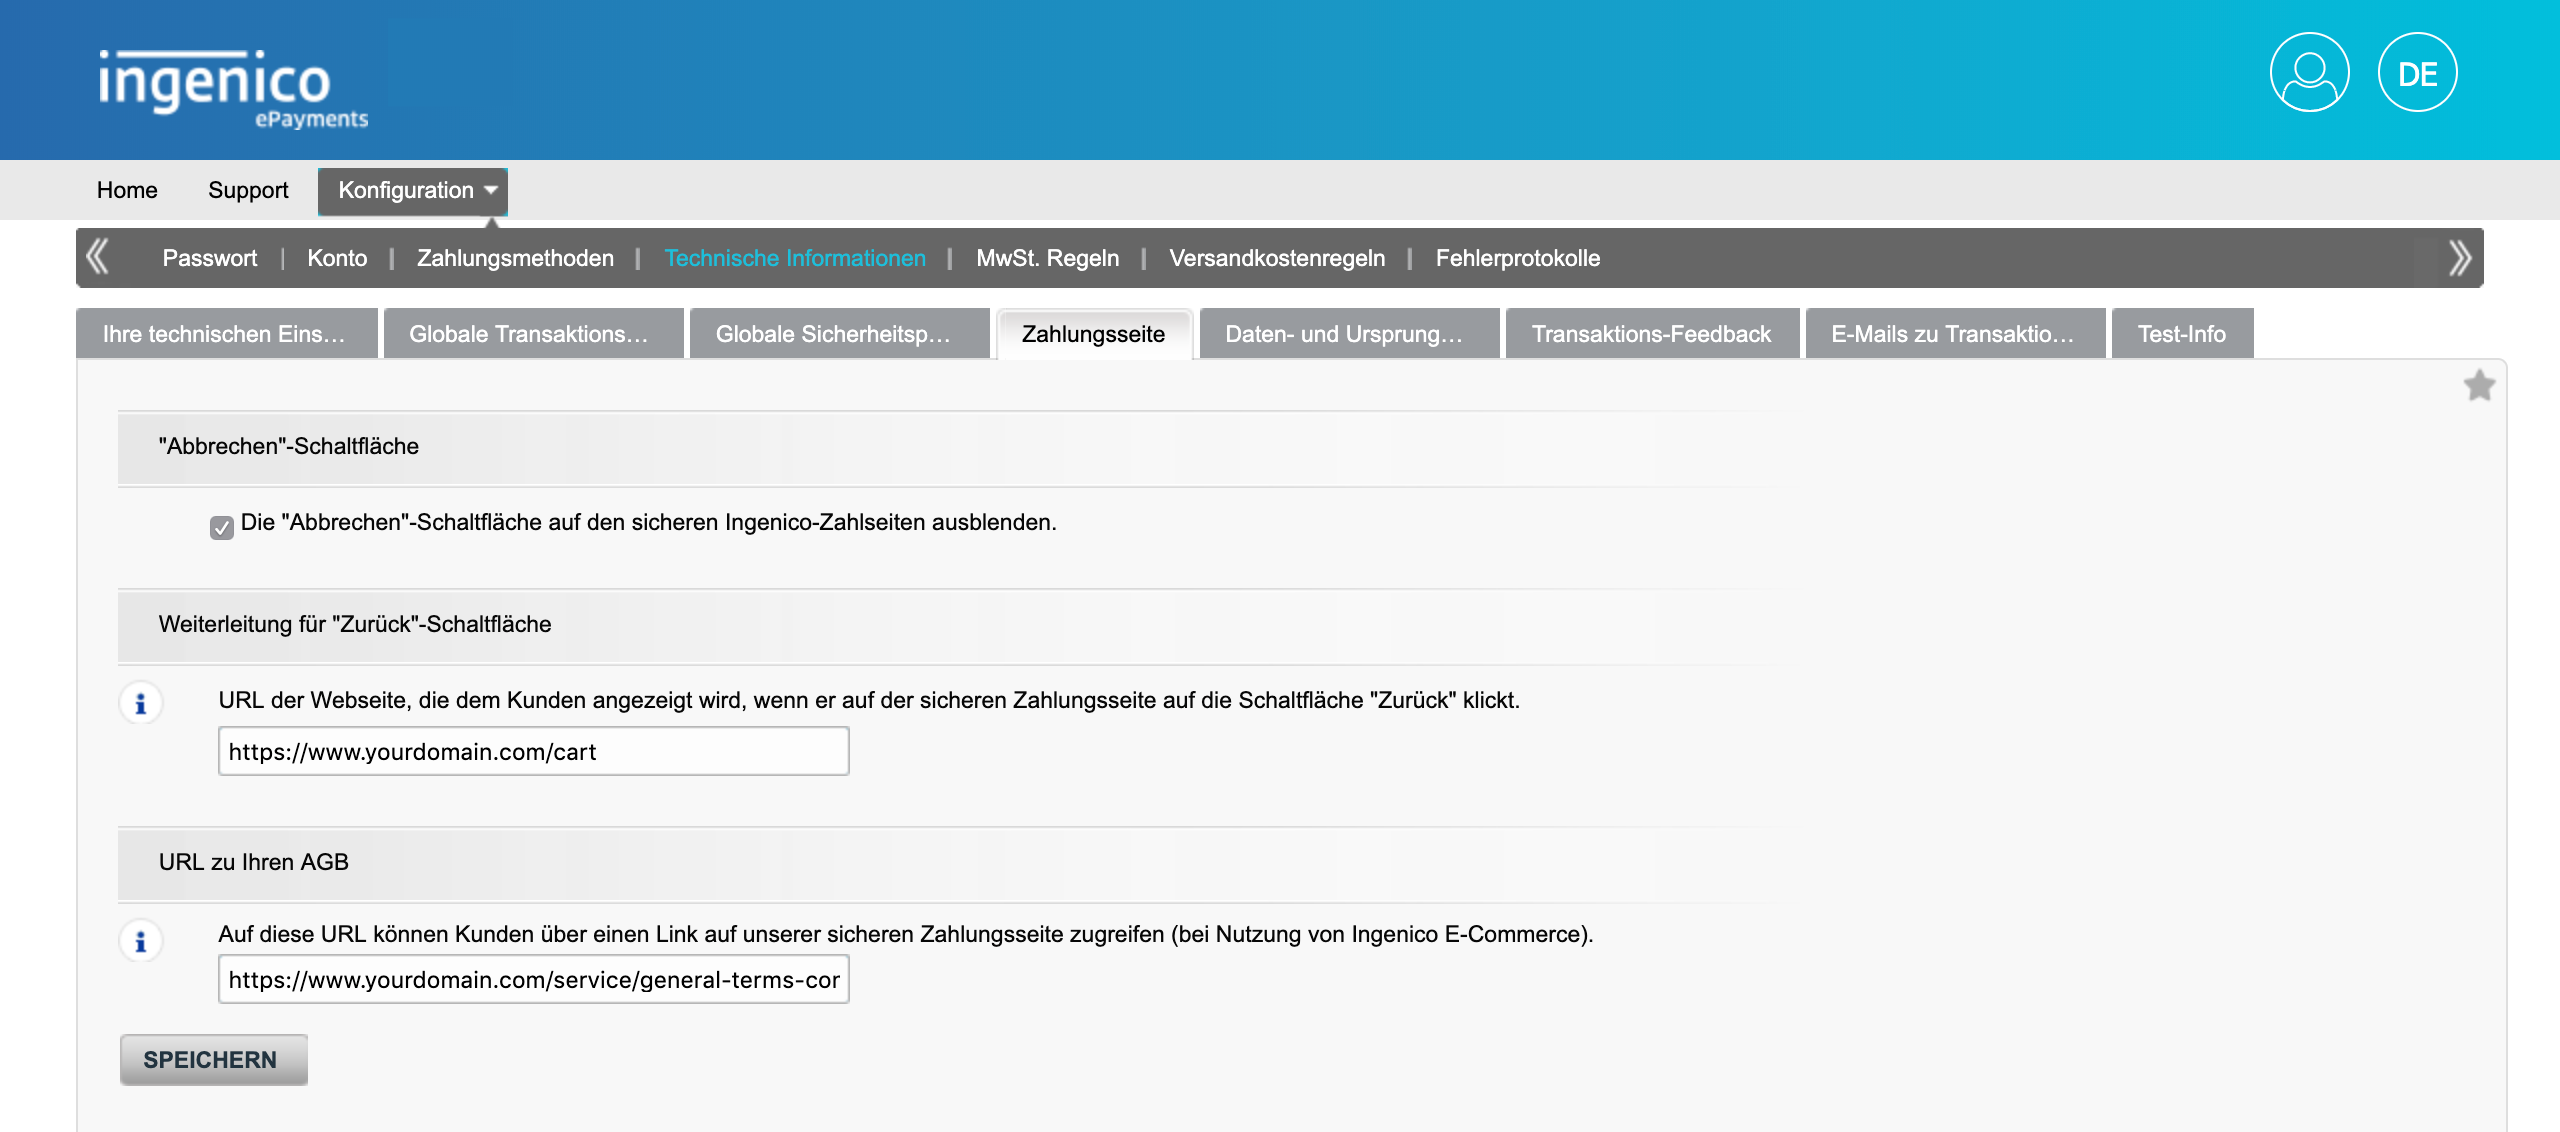
Task: Click the Ingenico ePayments logo
Action: (x=233, y=89)
